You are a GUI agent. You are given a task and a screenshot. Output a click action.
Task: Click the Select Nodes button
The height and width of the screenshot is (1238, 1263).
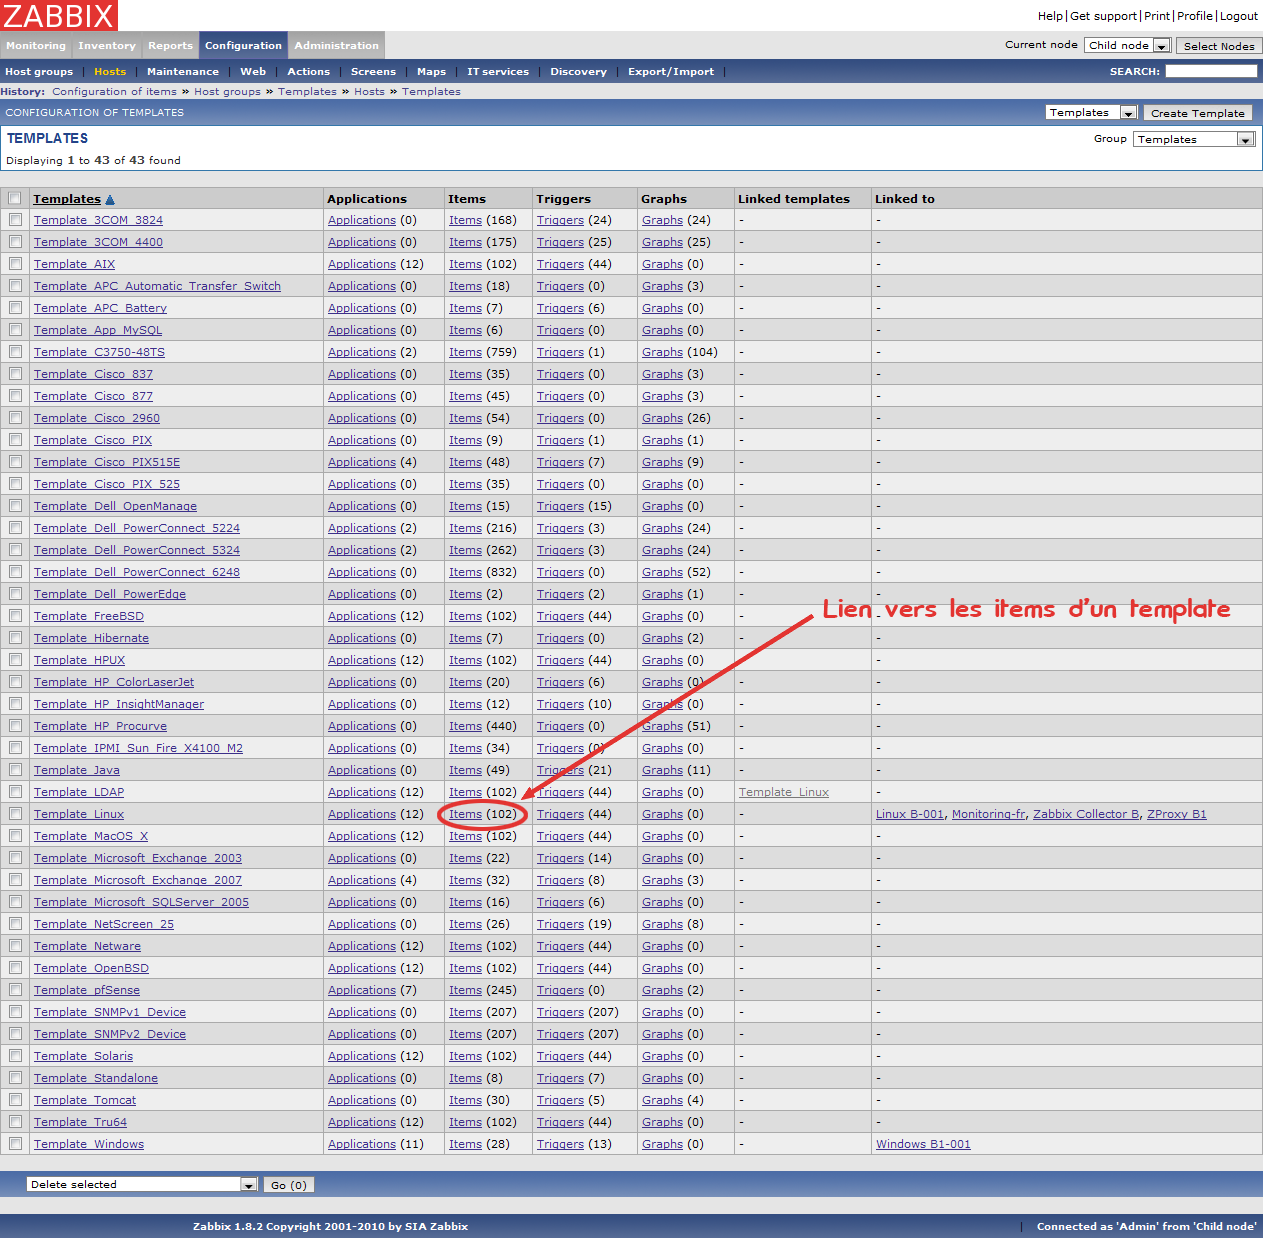[x=1219, y=46]
